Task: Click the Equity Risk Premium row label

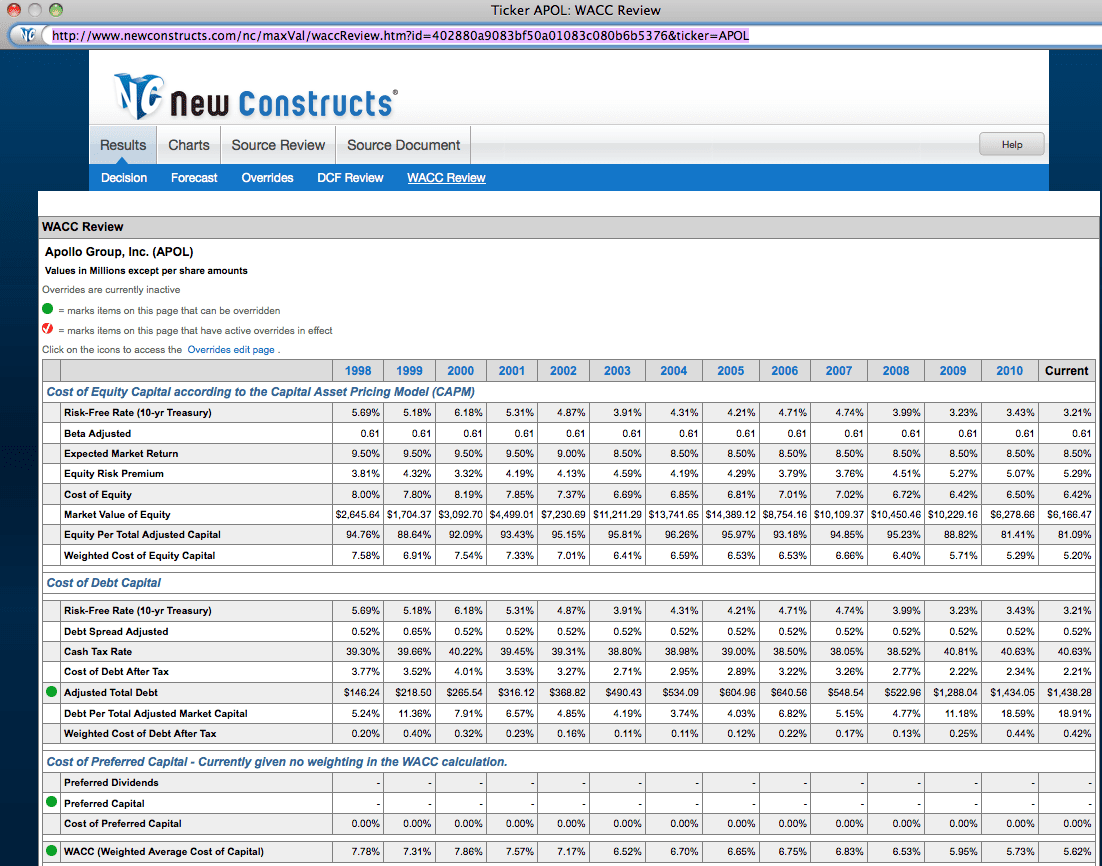Action: pyautogui.click(x=114, y=474)
